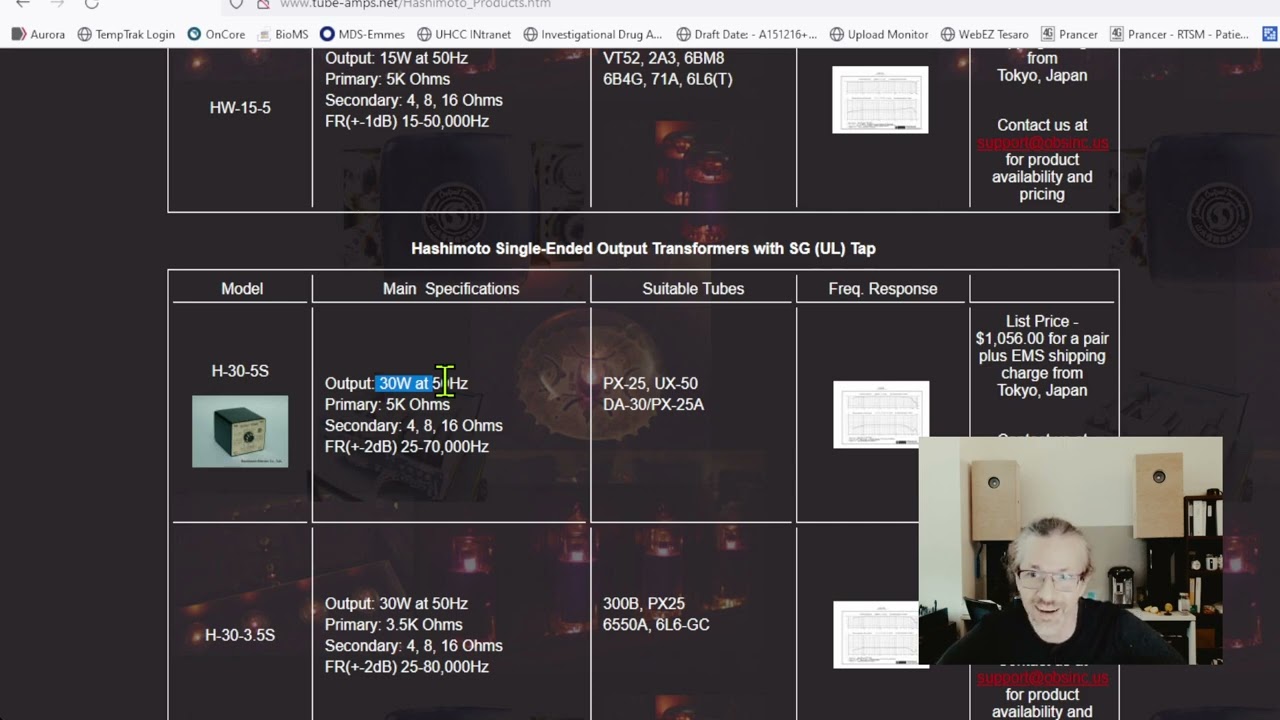
Task: Click the Main Specifications column header
Action: 451,289
